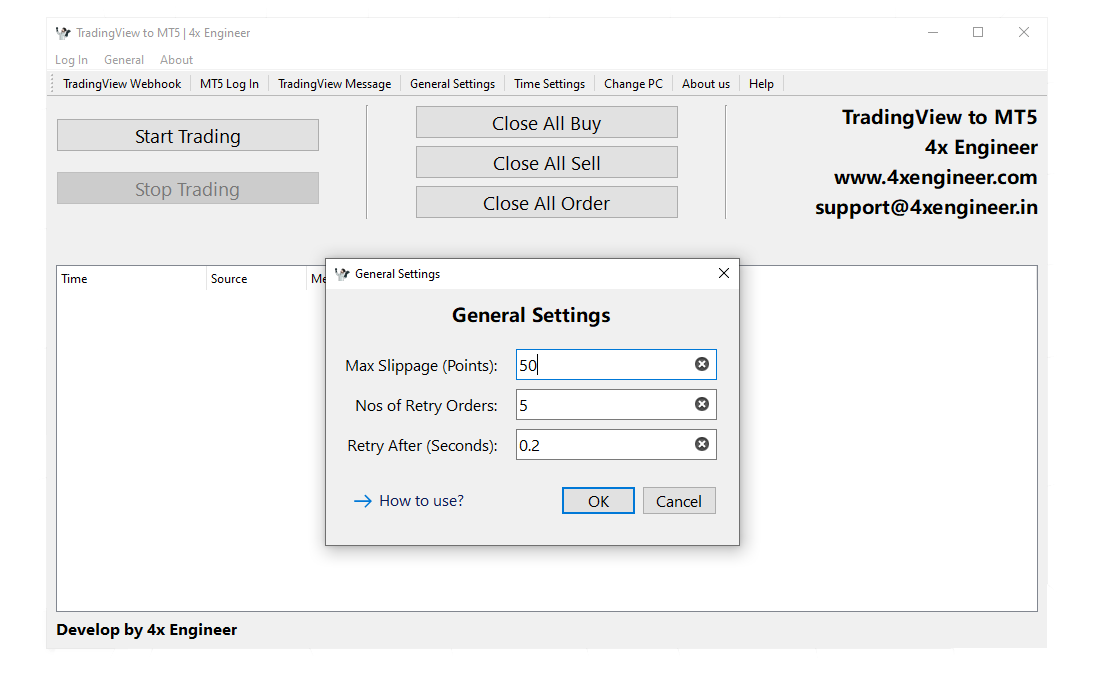Open the General menu

pos(124,60)
